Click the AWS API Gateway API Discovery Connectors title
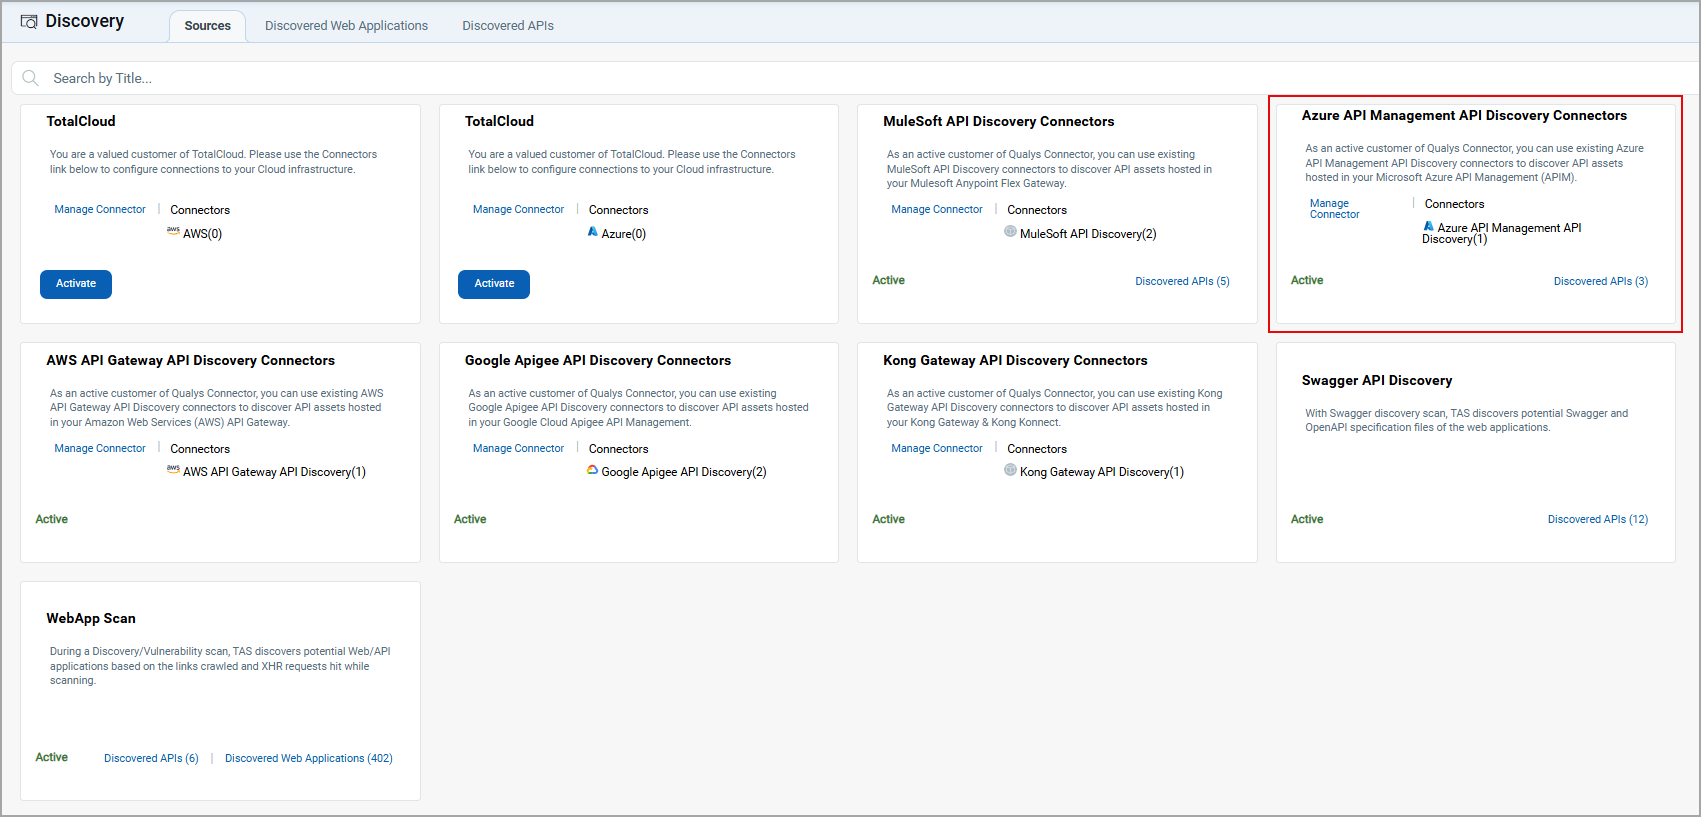Viewport: 1701px width, 817px height. click(190, 360)
